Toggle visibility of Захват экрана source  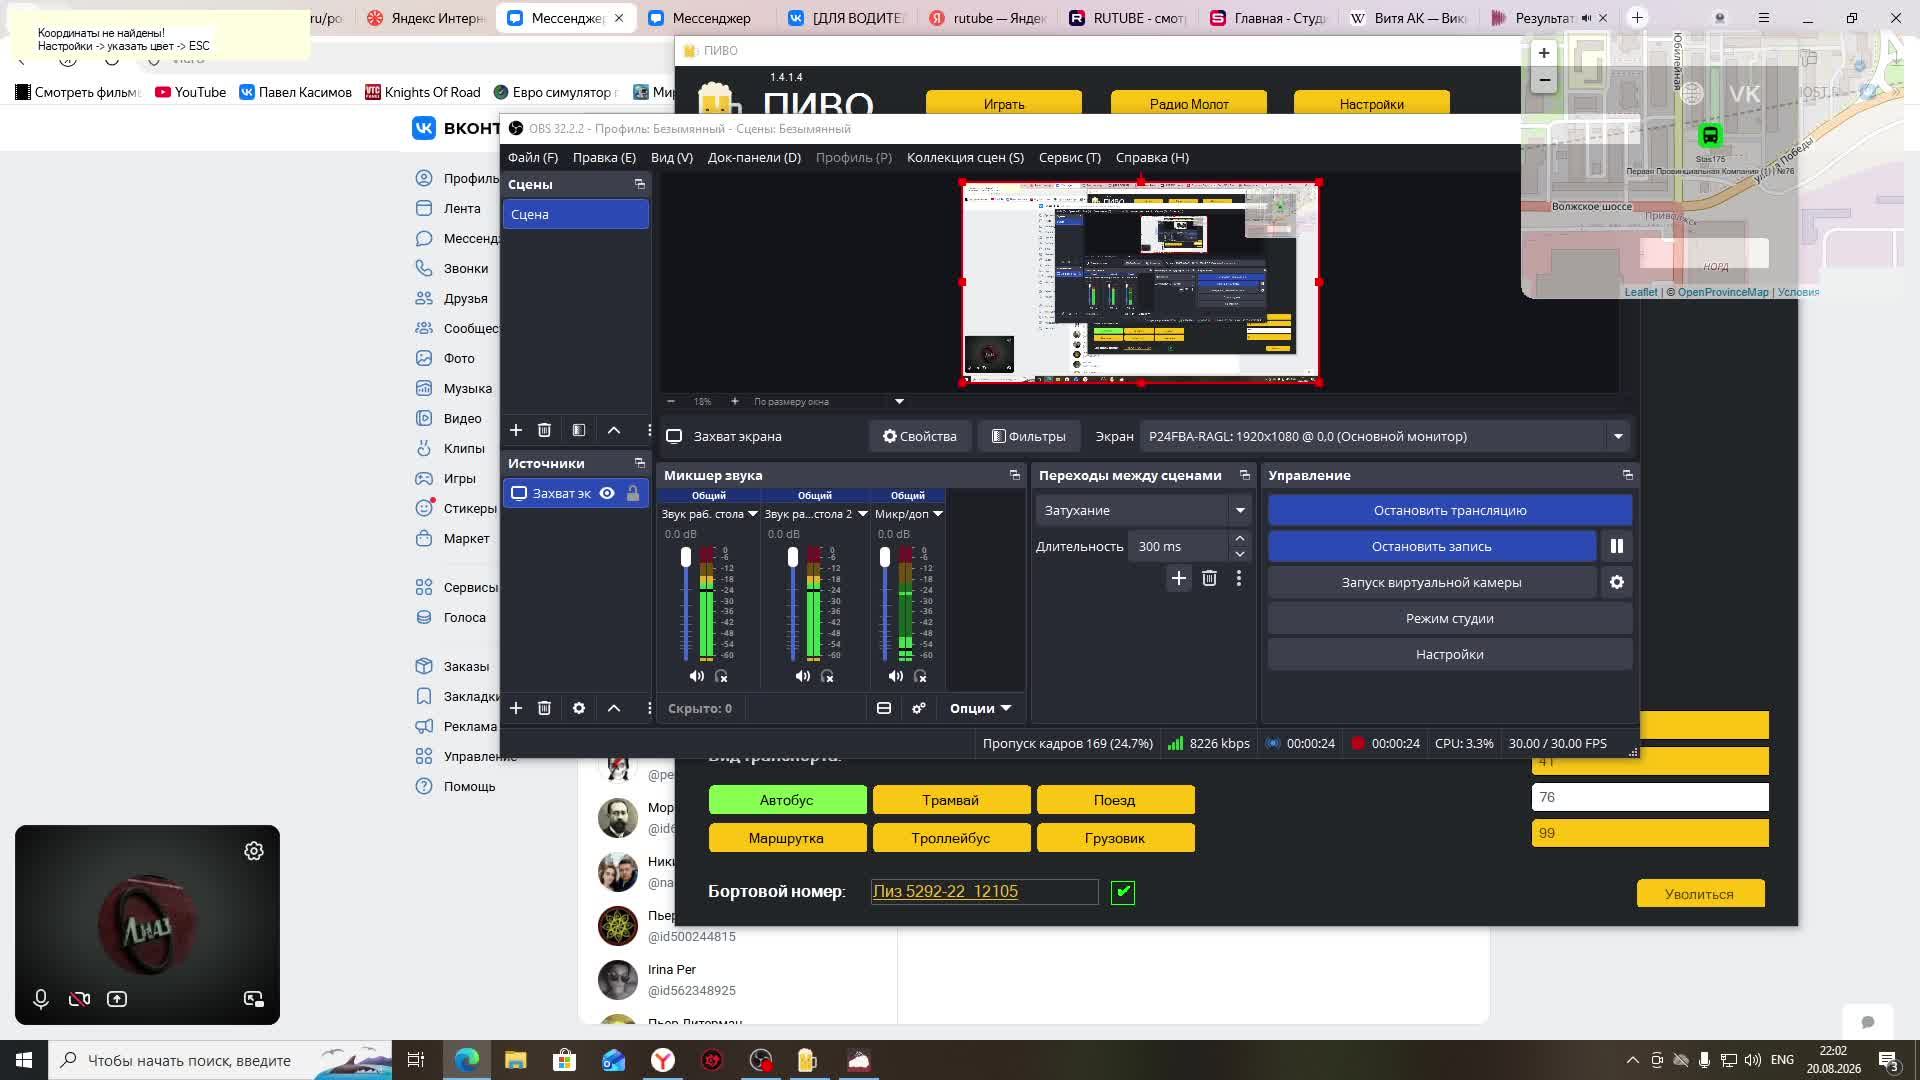[607, 493]
